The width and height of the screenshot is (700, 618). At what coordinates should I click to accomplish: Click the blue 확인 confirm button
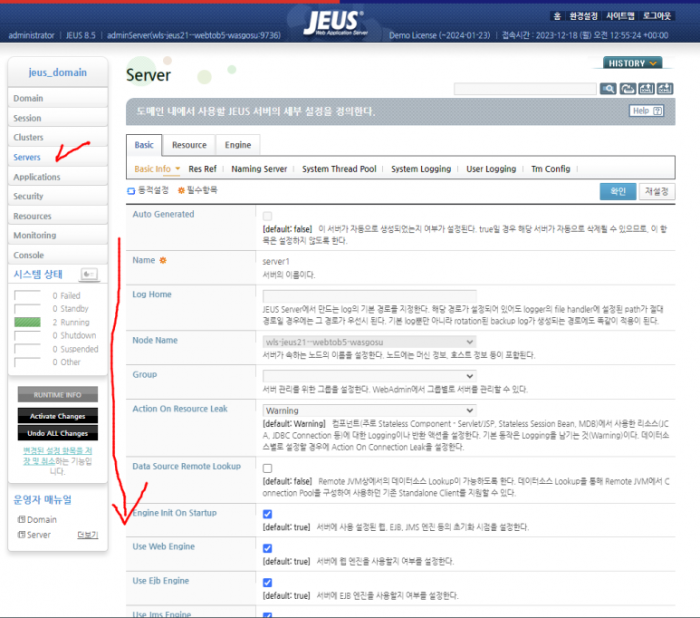click(617, 191)
